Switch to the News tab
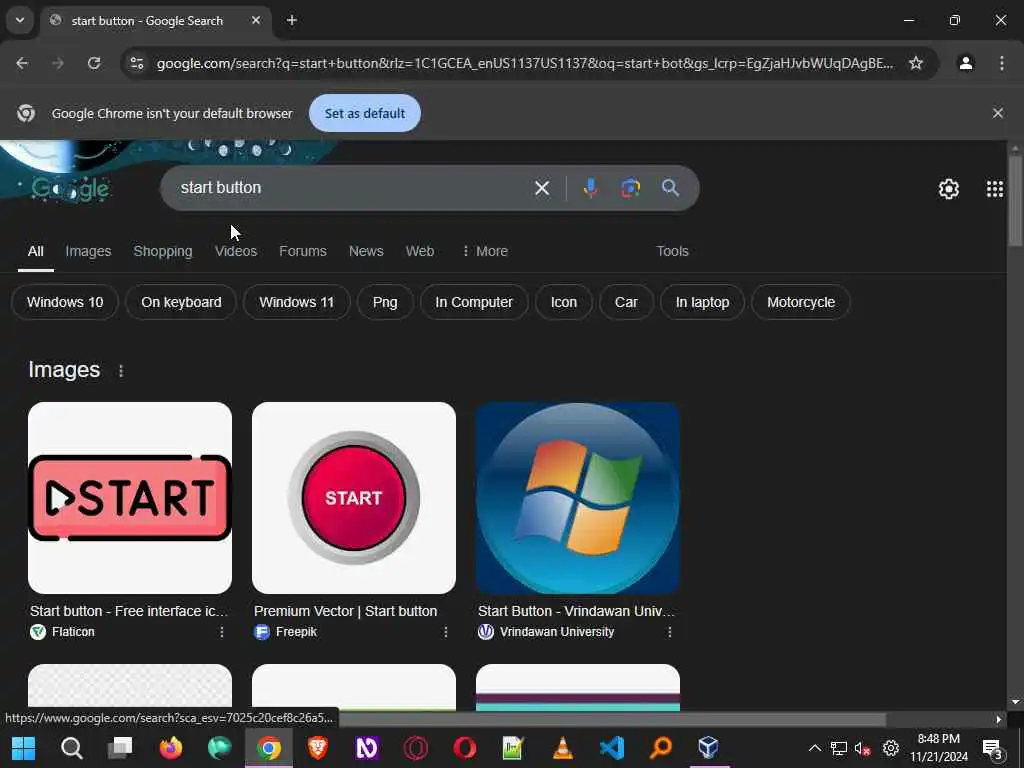 366,251
